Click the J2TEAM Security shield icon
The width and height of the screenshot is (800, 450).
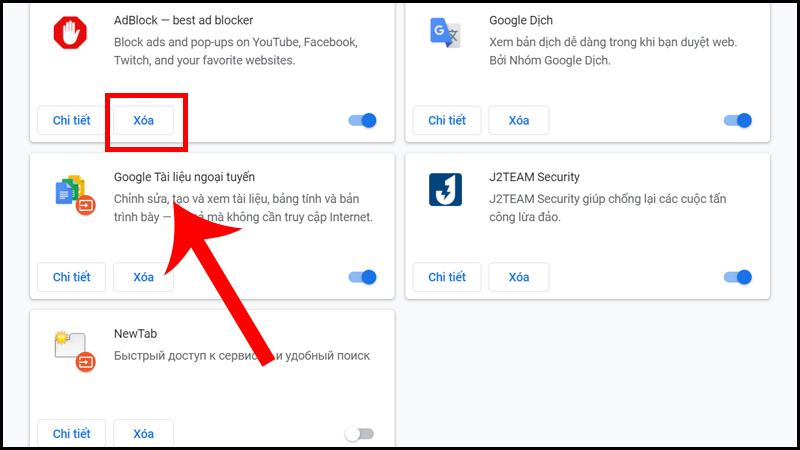click(445, 189)
